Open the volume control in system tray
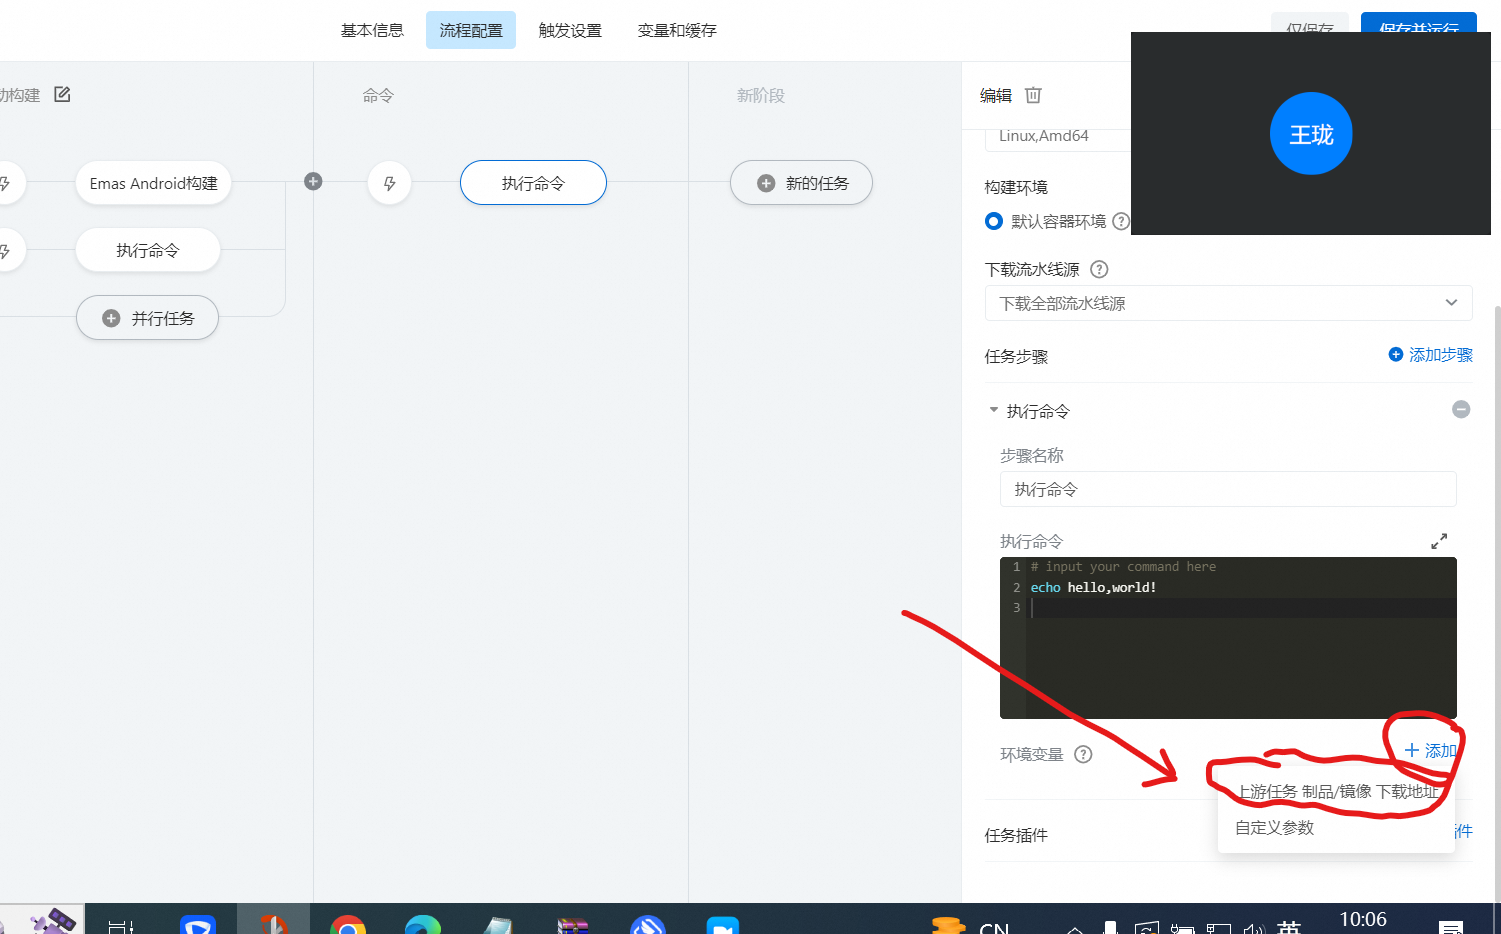 pos(1254,928)
